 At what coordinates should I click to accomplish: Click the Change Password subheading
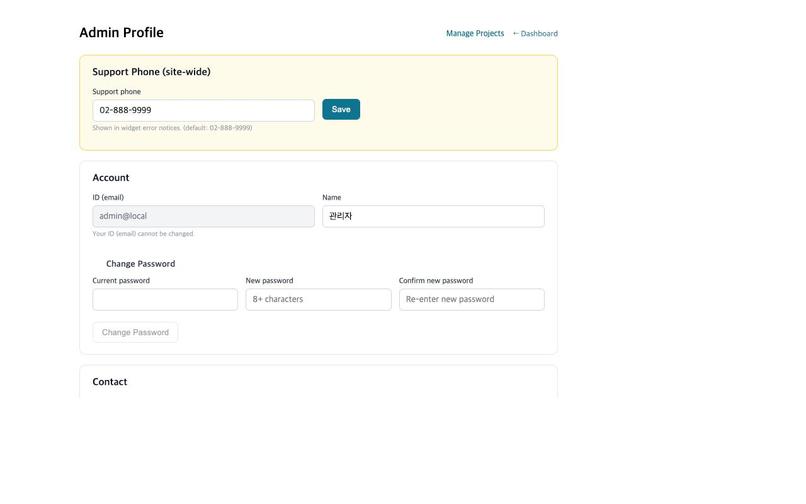coord(140,264)
